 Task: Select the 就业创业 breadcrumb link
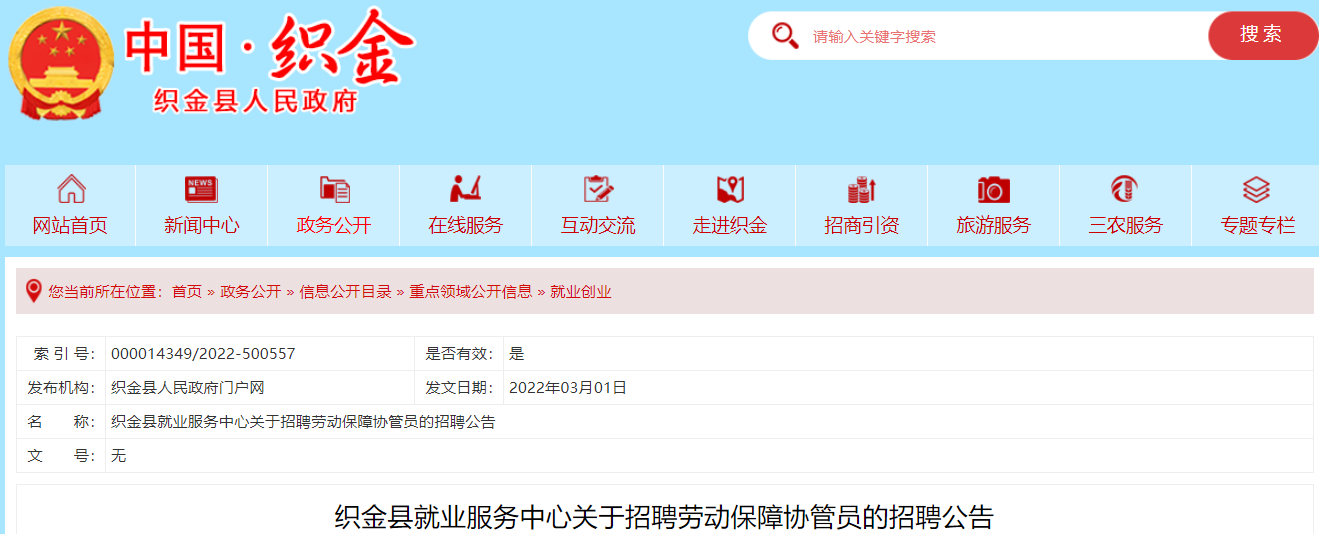581,292
